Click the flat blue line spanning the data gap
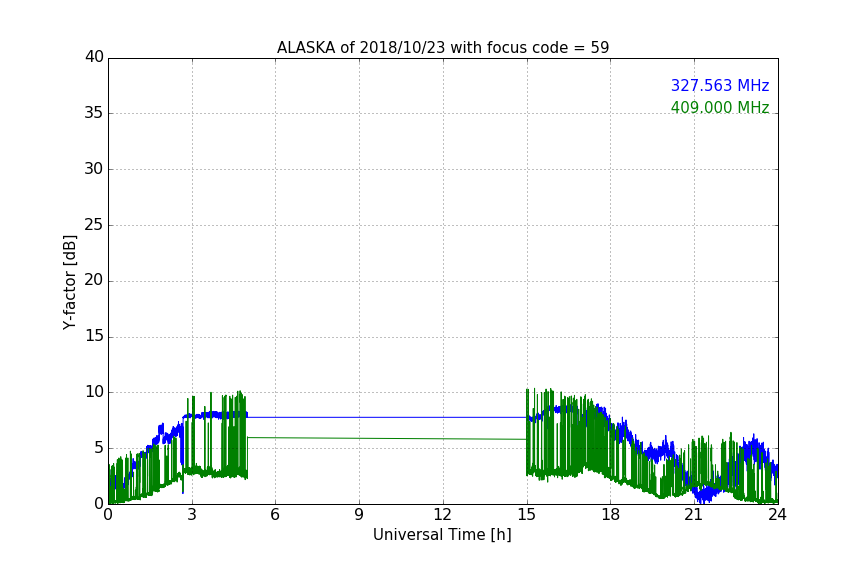 [387, 417]
